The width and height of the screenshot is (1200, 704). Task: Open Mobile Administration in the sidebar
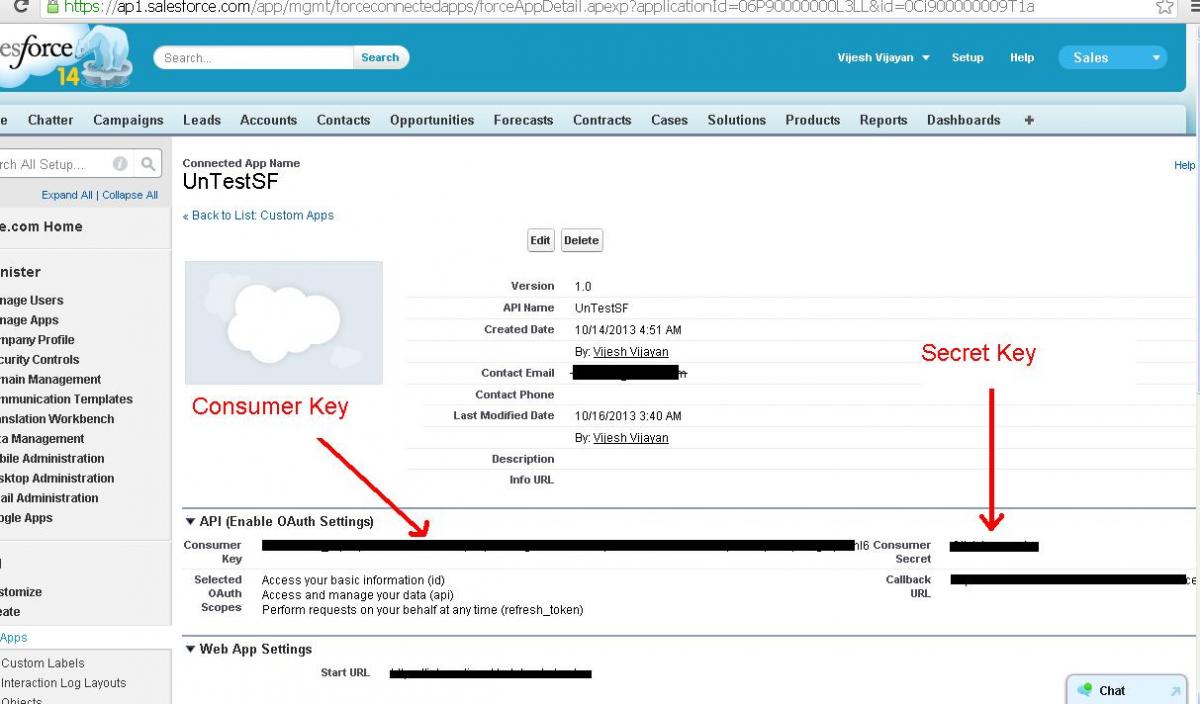click(x=52, y=459)
